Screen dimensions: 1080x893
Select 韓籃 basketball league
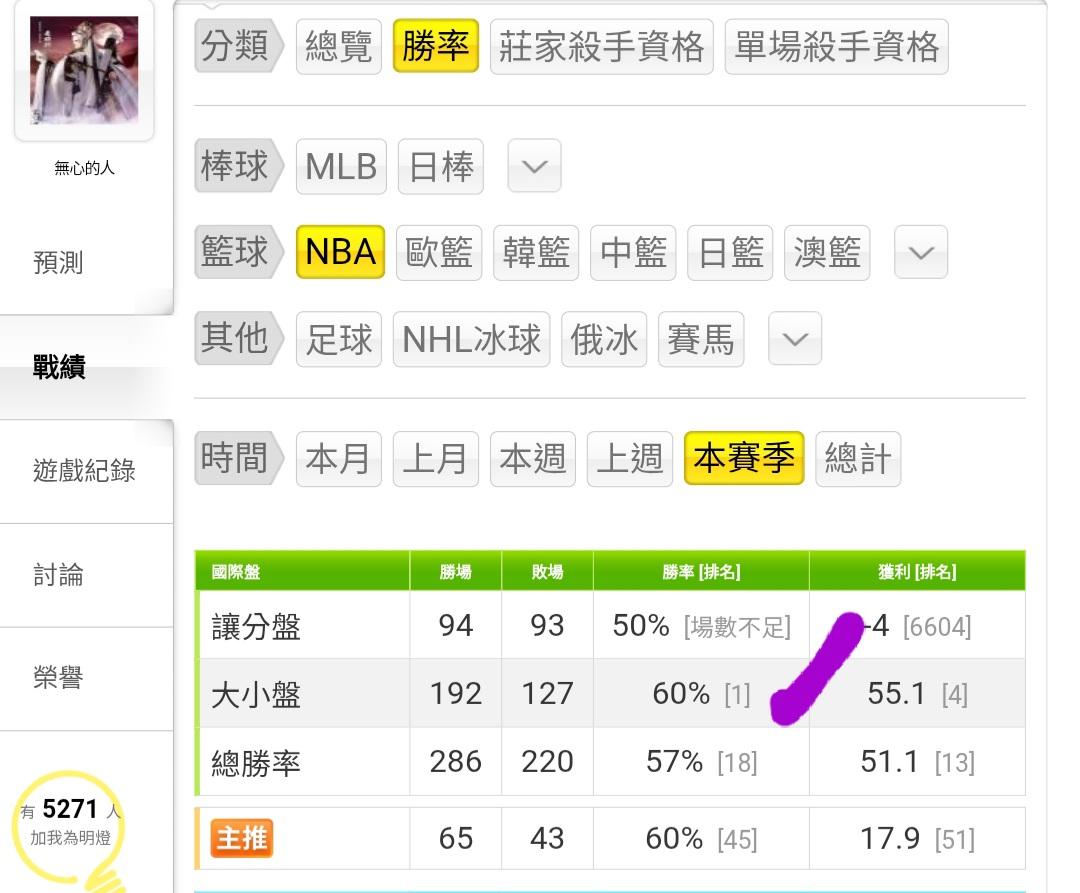tap(536, 253)
